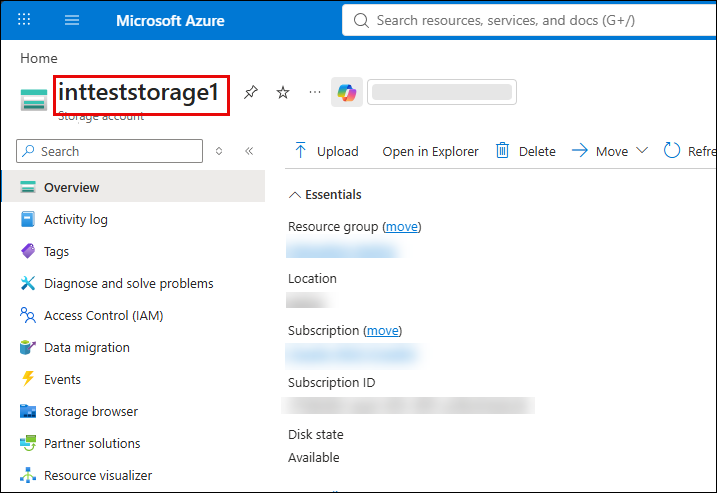Open Storage browser

(x=91, y=412)
